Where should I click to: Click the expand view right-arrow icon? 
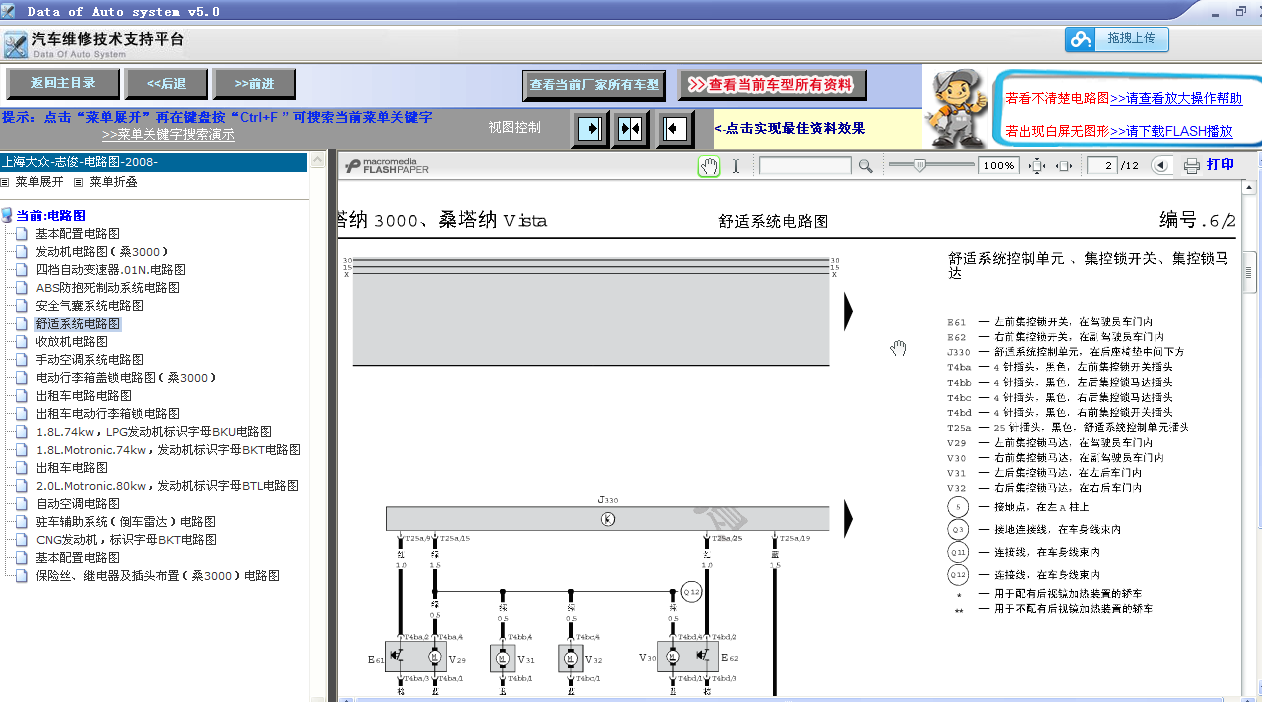591,129
